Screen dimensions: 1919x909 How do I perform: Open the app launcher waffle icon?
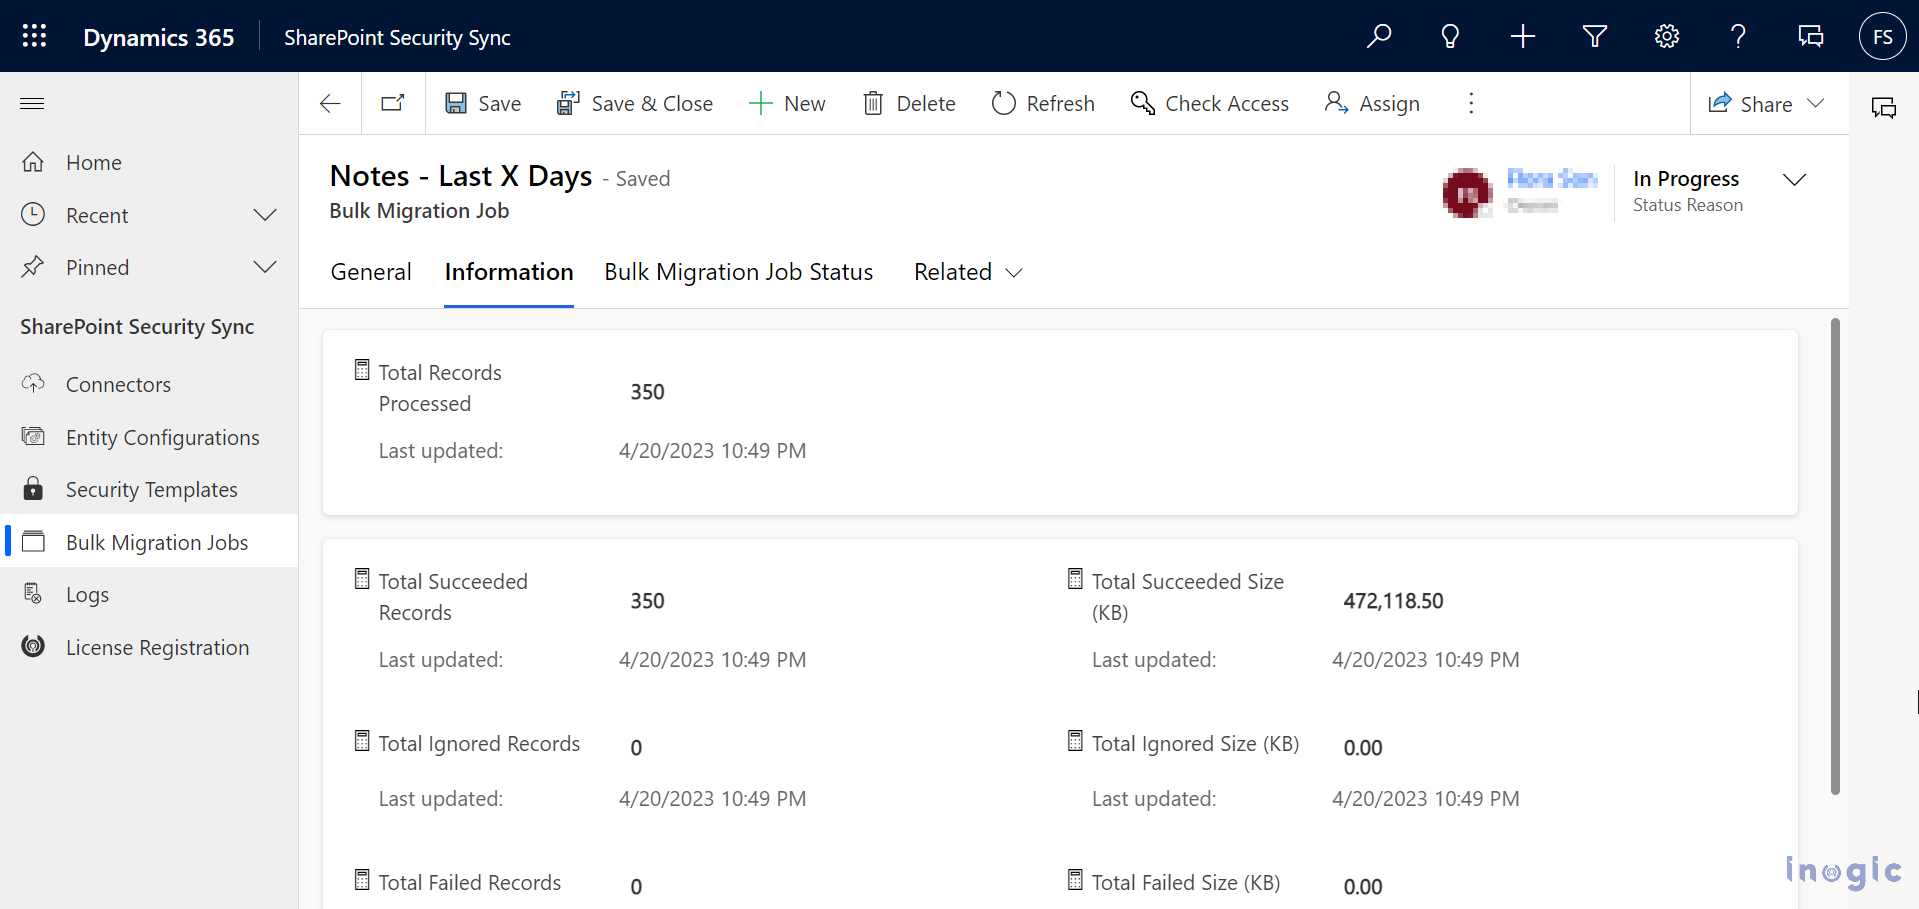(x=34, y=37)
